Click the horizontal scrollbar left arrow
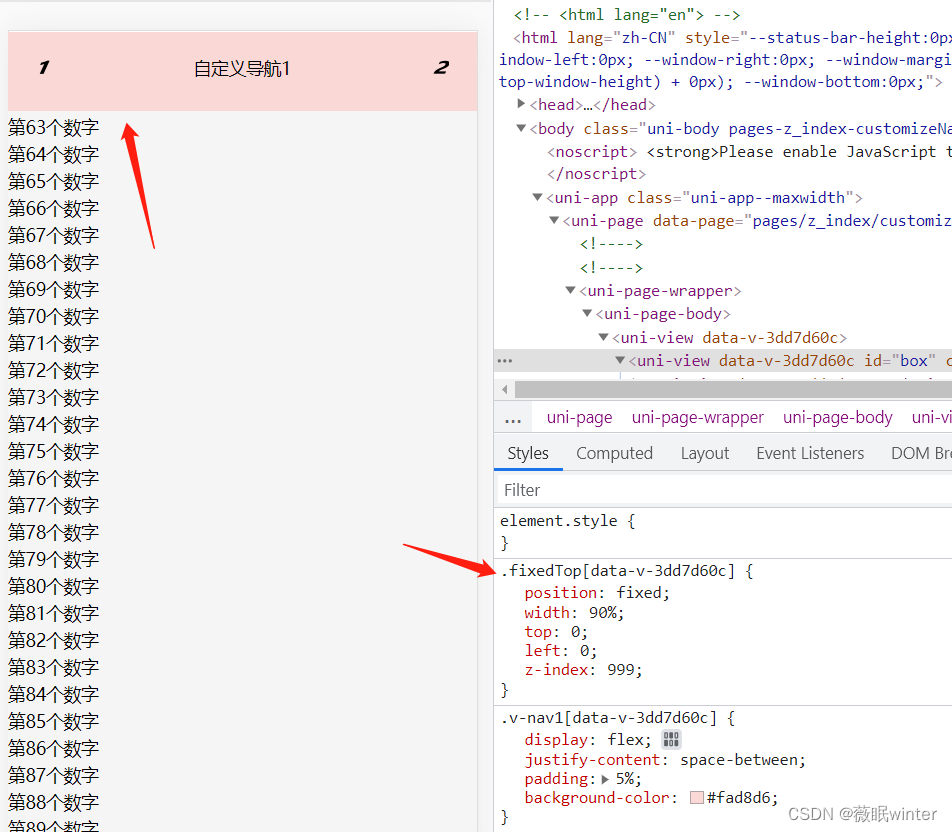This screenshot has height=832, width=952. 505,389
